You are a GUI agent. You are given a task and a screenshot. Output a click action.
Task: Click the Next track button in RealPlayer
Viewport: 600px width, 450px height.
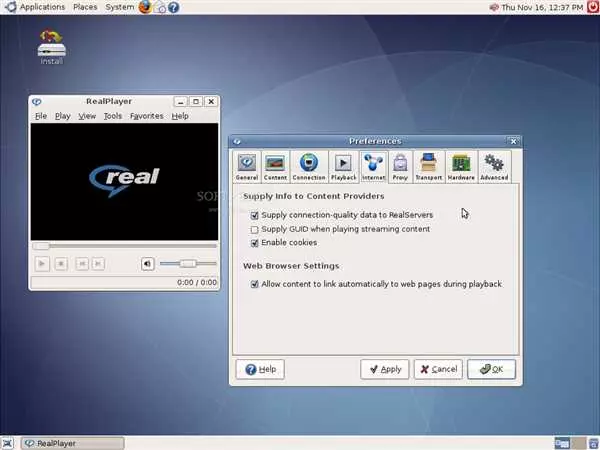(x=98, y=264)
